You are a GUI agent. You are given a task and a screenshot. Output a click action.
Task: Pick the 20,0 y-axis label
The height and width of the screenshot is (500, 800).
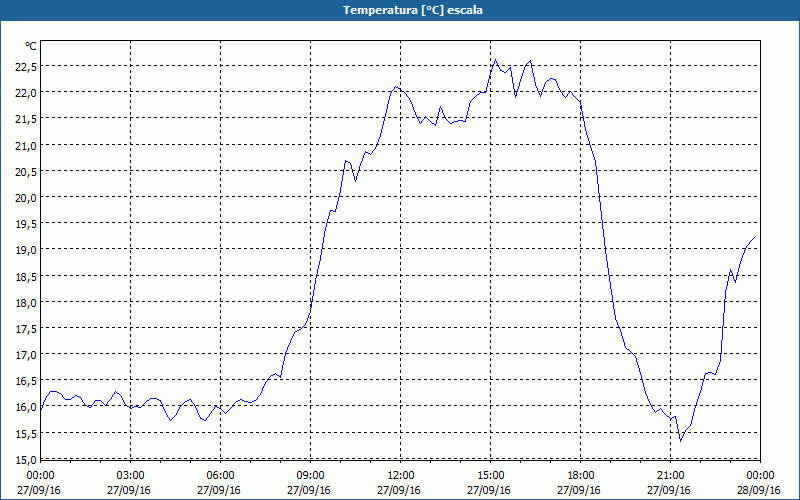coord(25,197)
